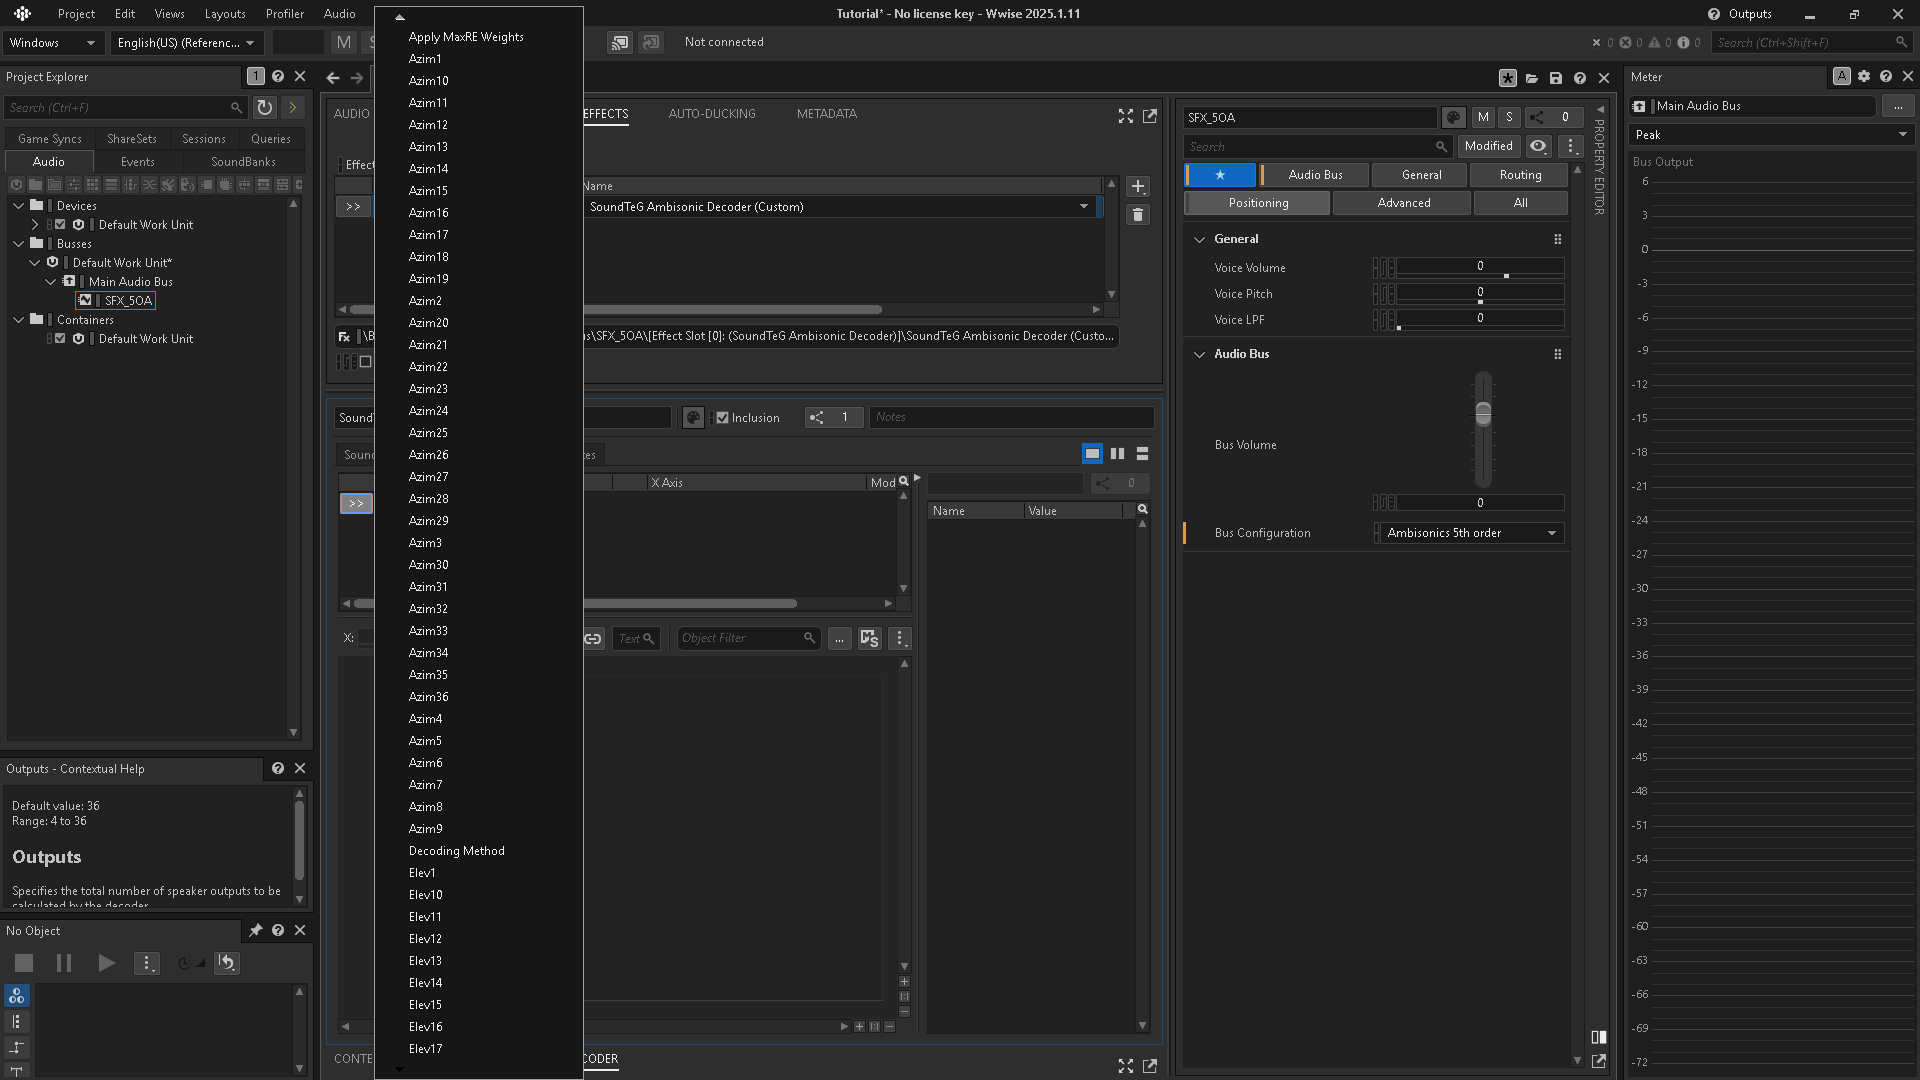Switch to the AUTO-DUCKING tab
Viewport: 1920px width, 1080px height.
point(712,114)
